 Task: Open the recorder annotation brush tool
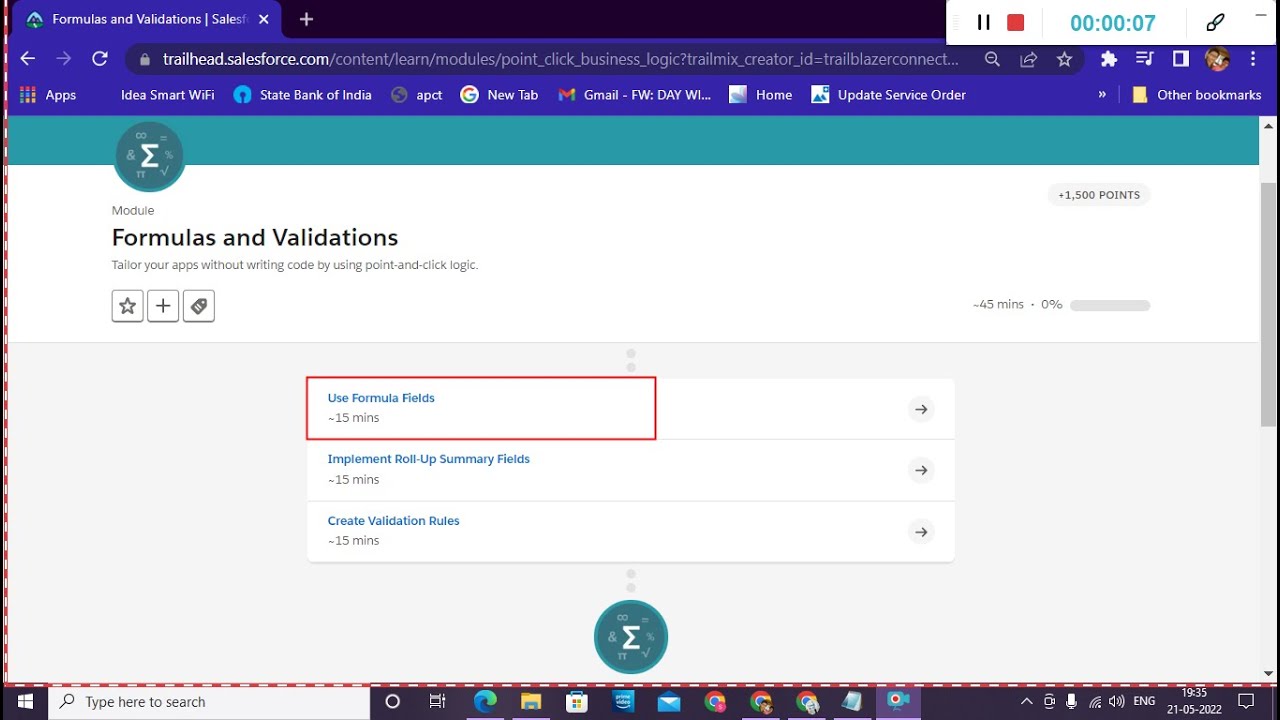pyautogui.click(x=1215, y=22)
